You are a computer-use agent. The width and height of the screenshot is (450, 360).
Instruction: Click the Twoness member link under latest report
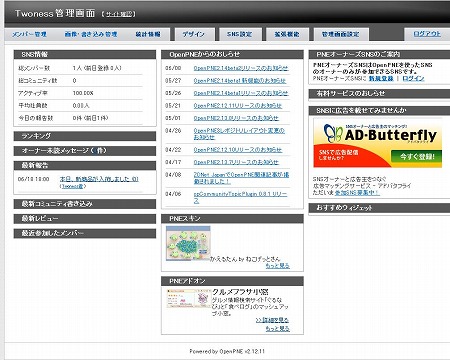click(72, 186)
